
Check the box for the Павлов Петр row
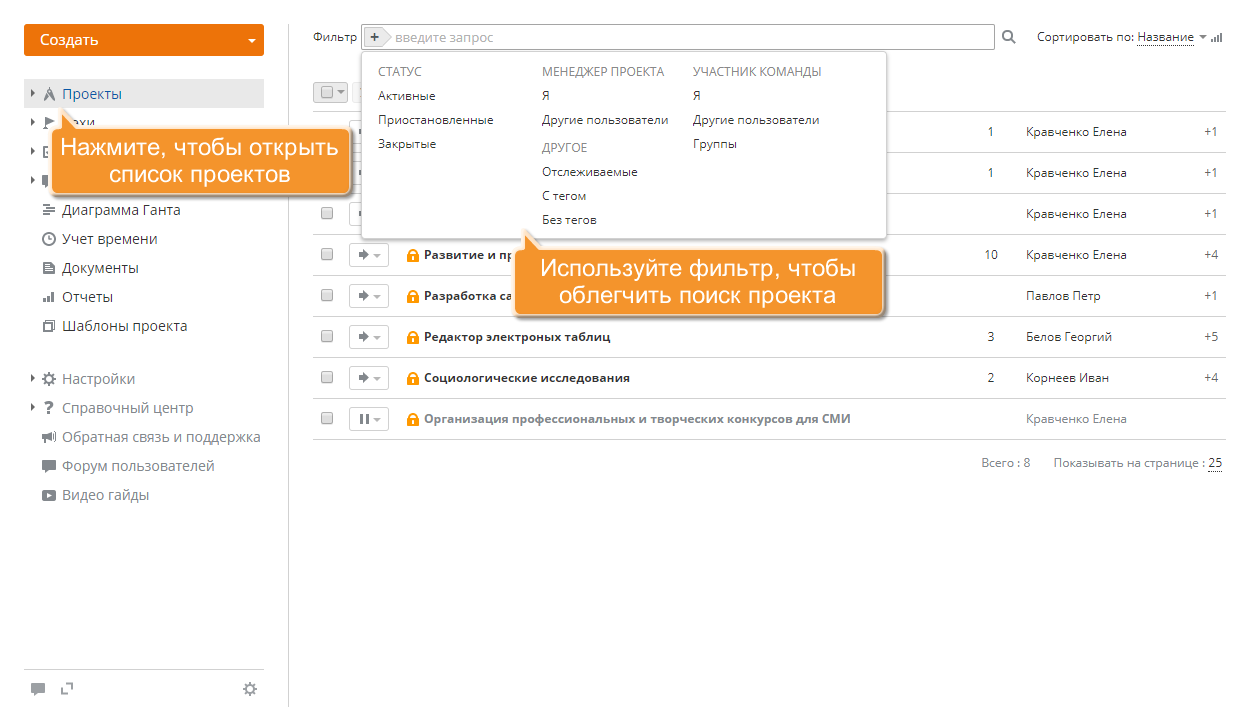327,296
